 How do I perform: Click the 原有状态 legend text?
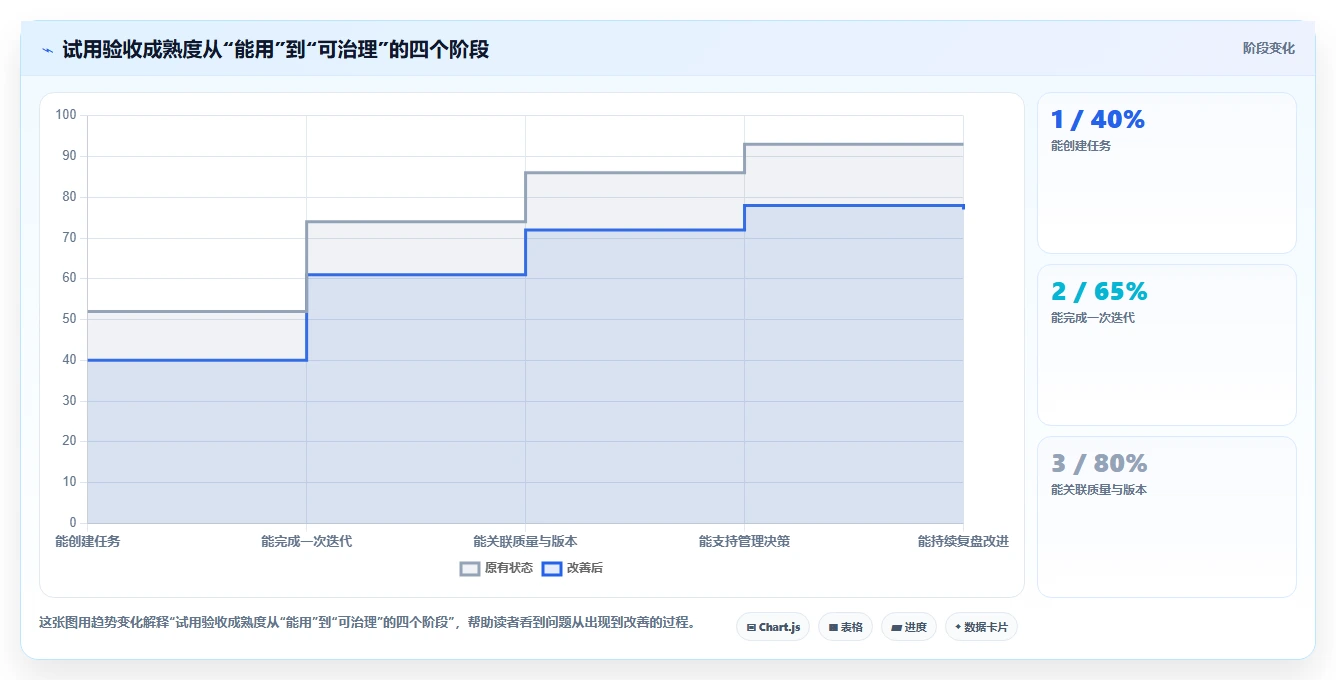coord(509,568)
